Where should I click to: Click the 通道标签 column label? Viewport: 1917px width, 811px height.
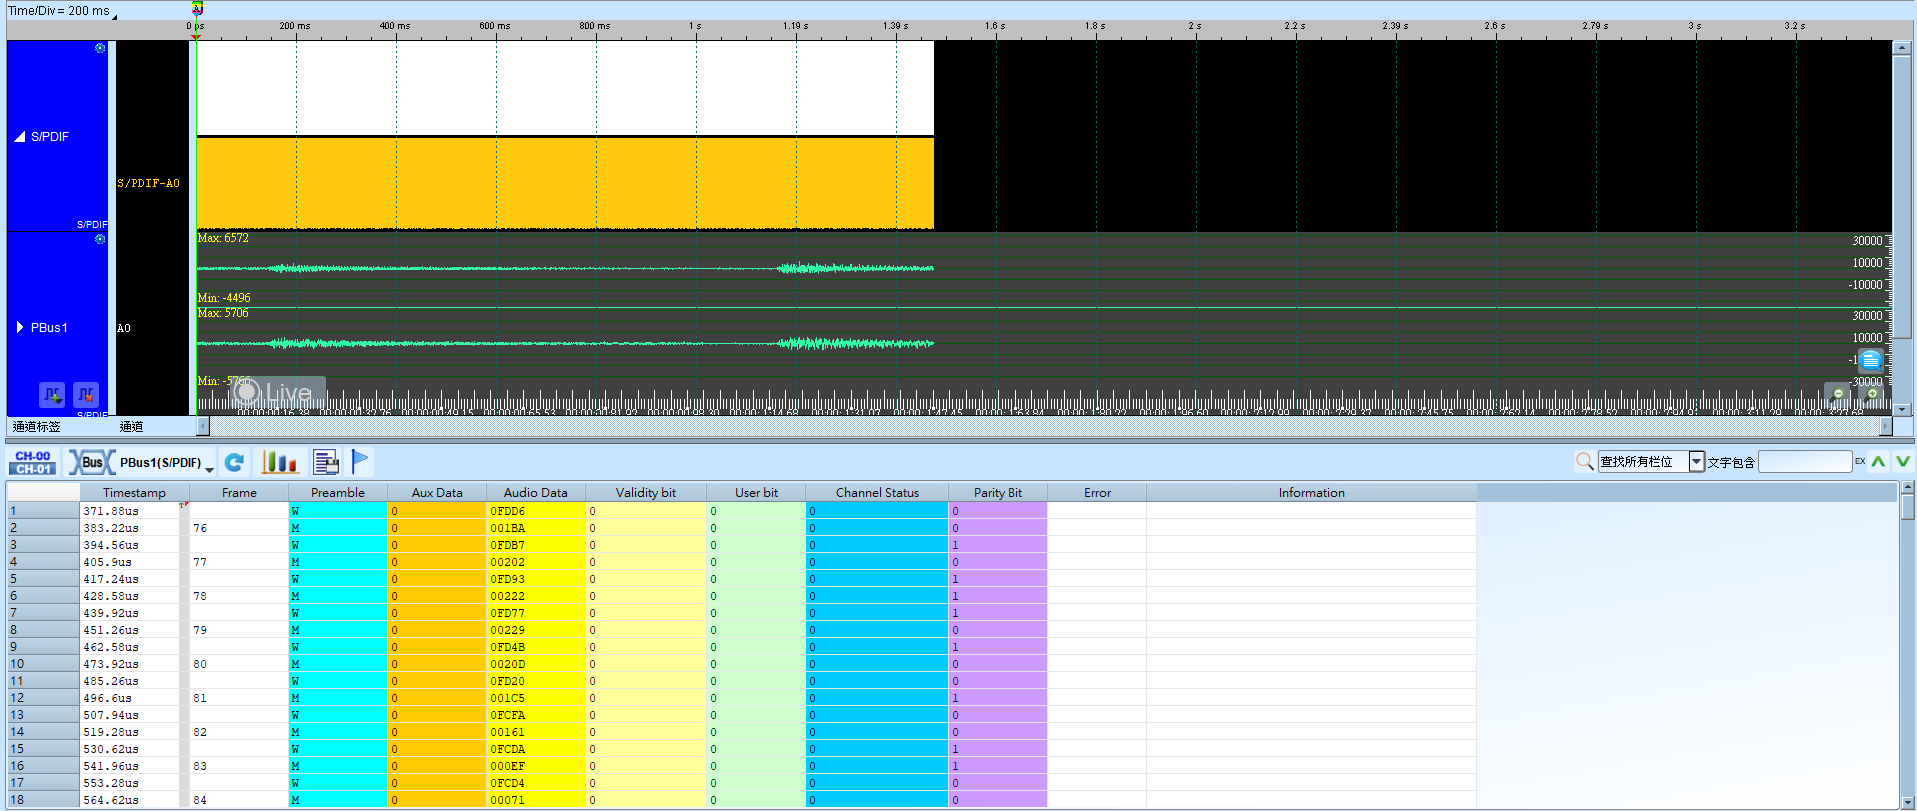coord(37,426)
